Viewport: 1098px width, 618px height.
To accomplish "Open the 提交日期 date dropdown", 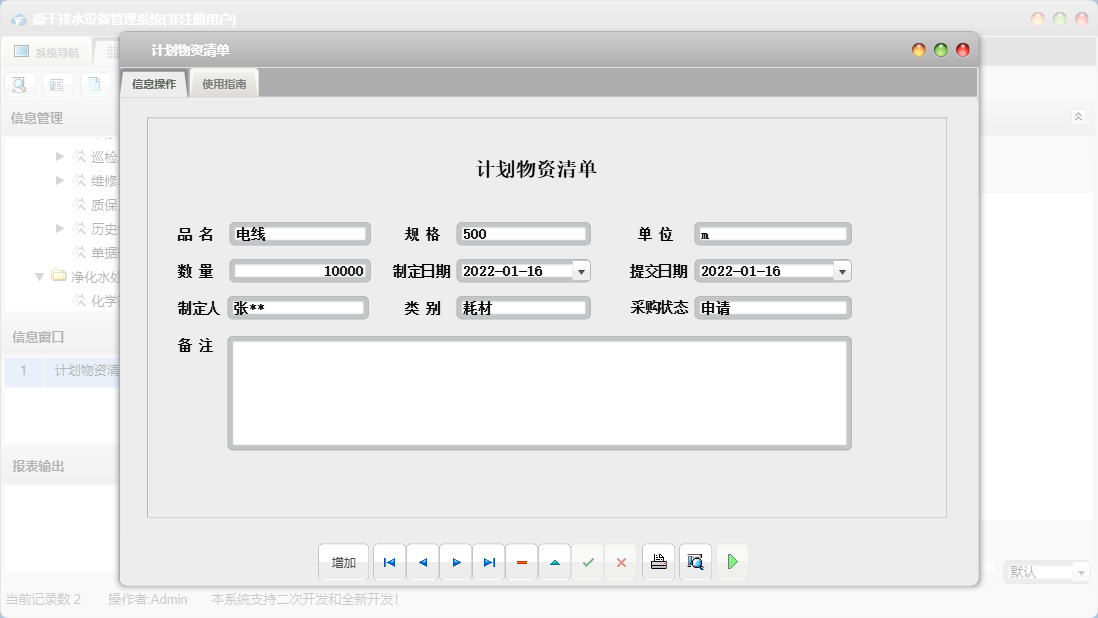I will pyautogui.click(x=842, y=271).
